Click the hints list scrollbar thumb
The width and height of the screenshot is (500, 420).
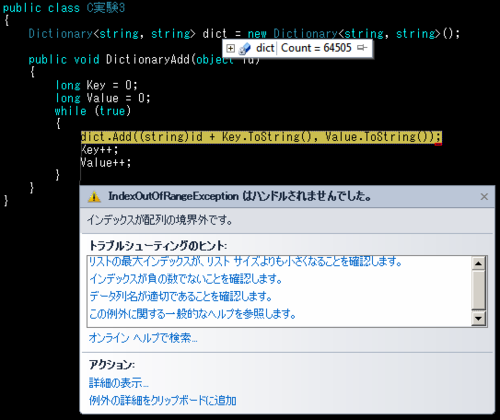pos(478,290)
